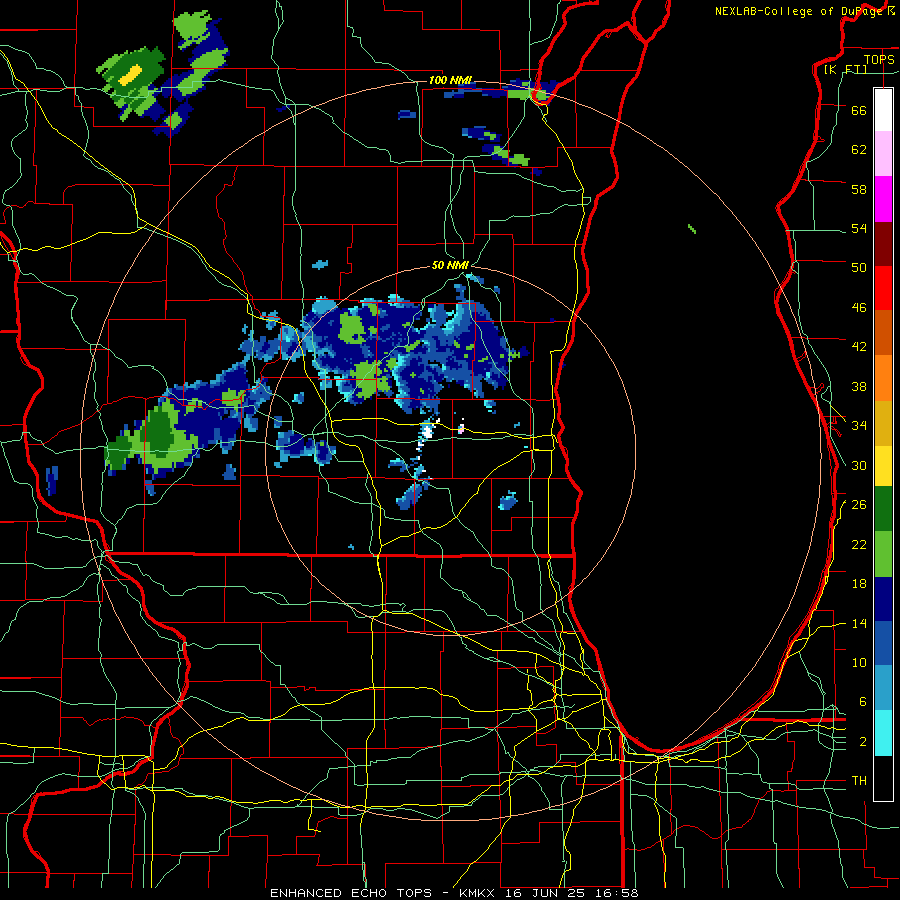
Task: Click the white 66+ kft legend swatch
Action: tap(883, 110)
